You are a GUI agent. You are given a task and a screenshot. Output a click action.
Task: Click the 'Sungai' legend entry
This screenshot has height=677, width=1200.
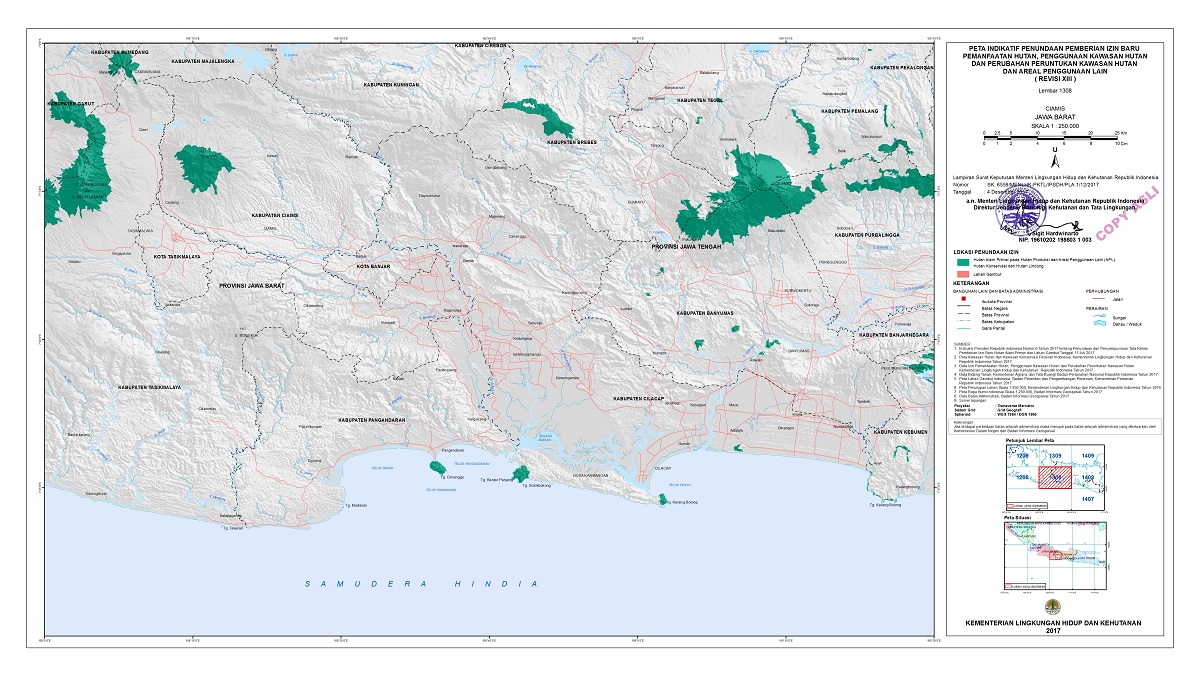[1119, 318]
